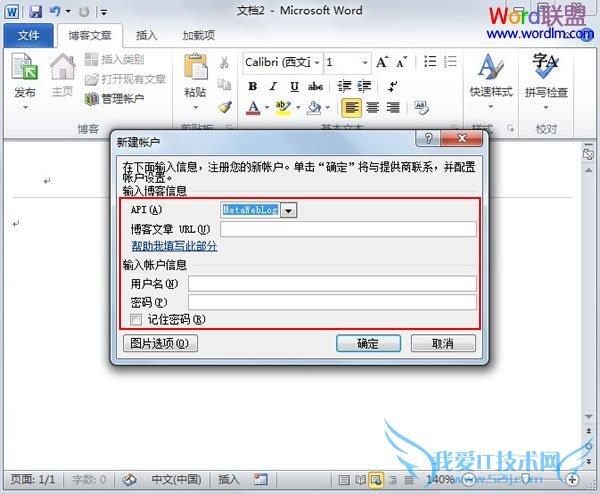The image size is (600, 494).
Task: Open the highlight color dropdown arrow
Action: point(298,108)
